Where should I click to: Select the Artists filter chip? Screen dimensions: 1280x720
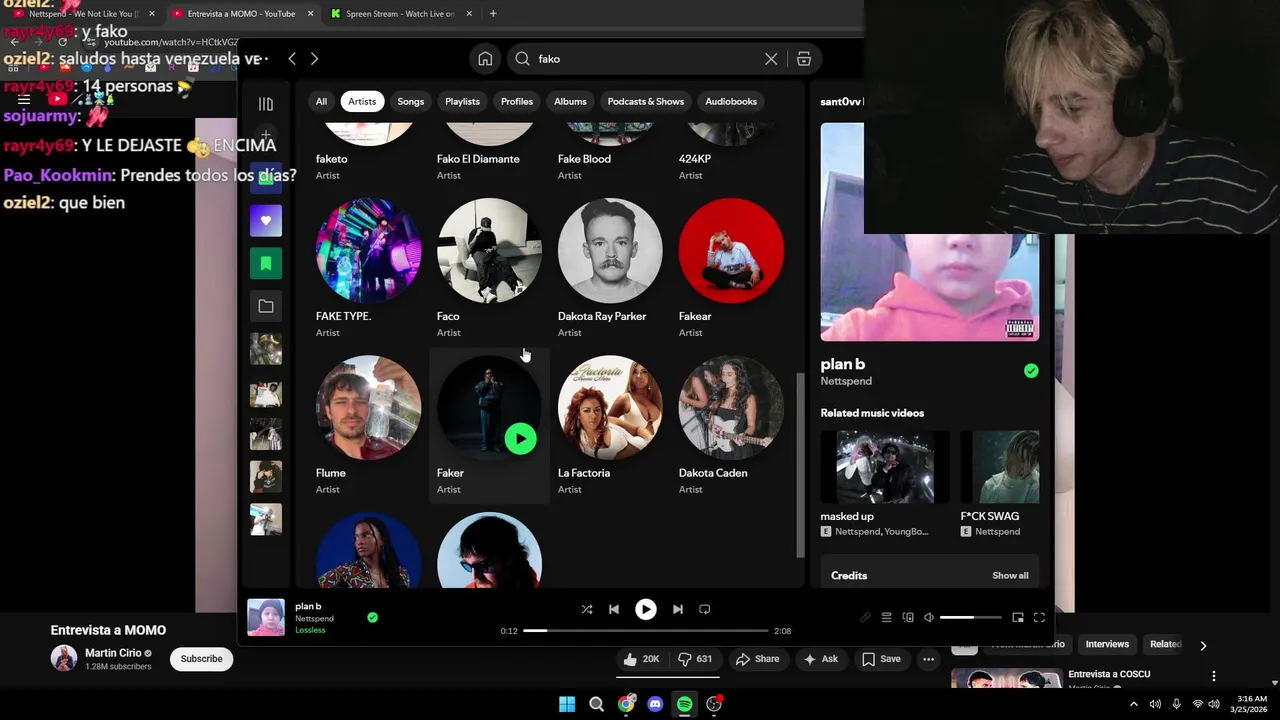362,101
